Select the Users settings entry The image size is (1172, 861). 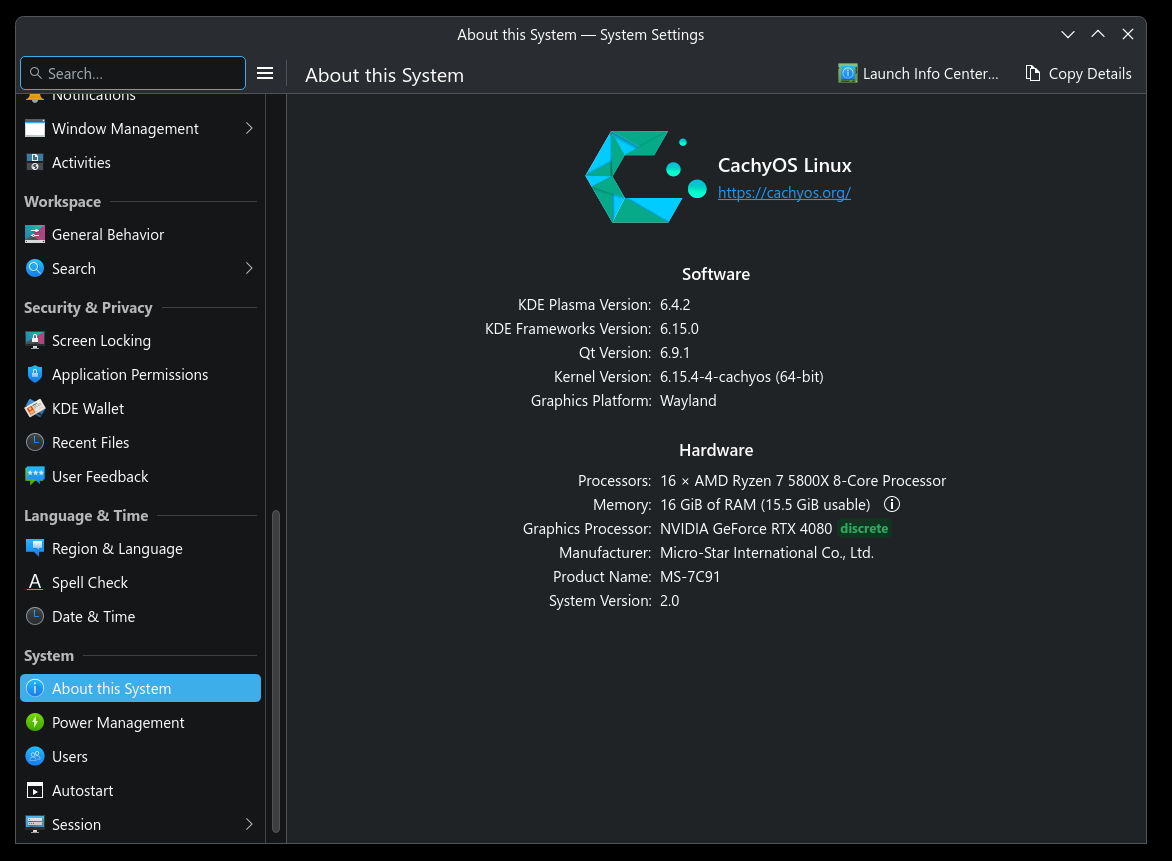[x=141, y=756]
